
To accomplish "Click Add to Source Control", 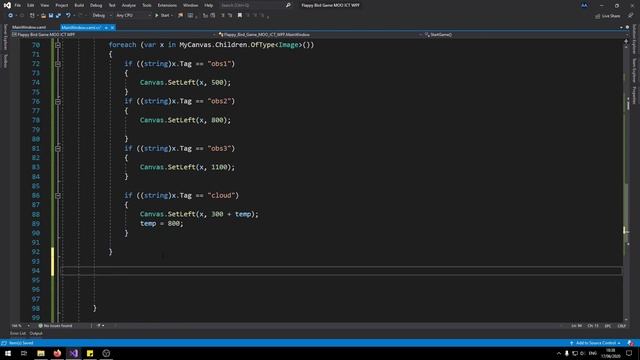I will tap(596, 343).
